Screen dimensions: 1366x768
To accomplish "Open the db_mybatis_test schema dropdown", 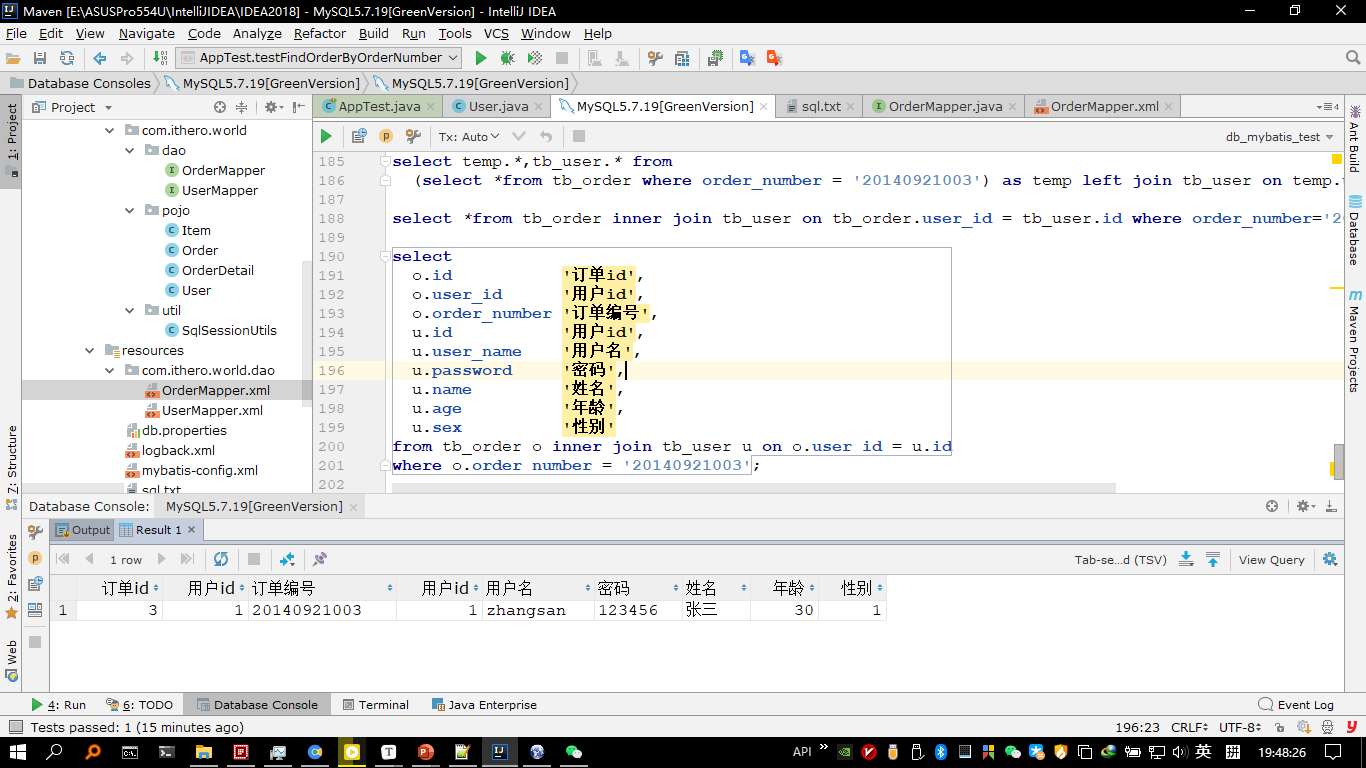I will [1280, 136].
